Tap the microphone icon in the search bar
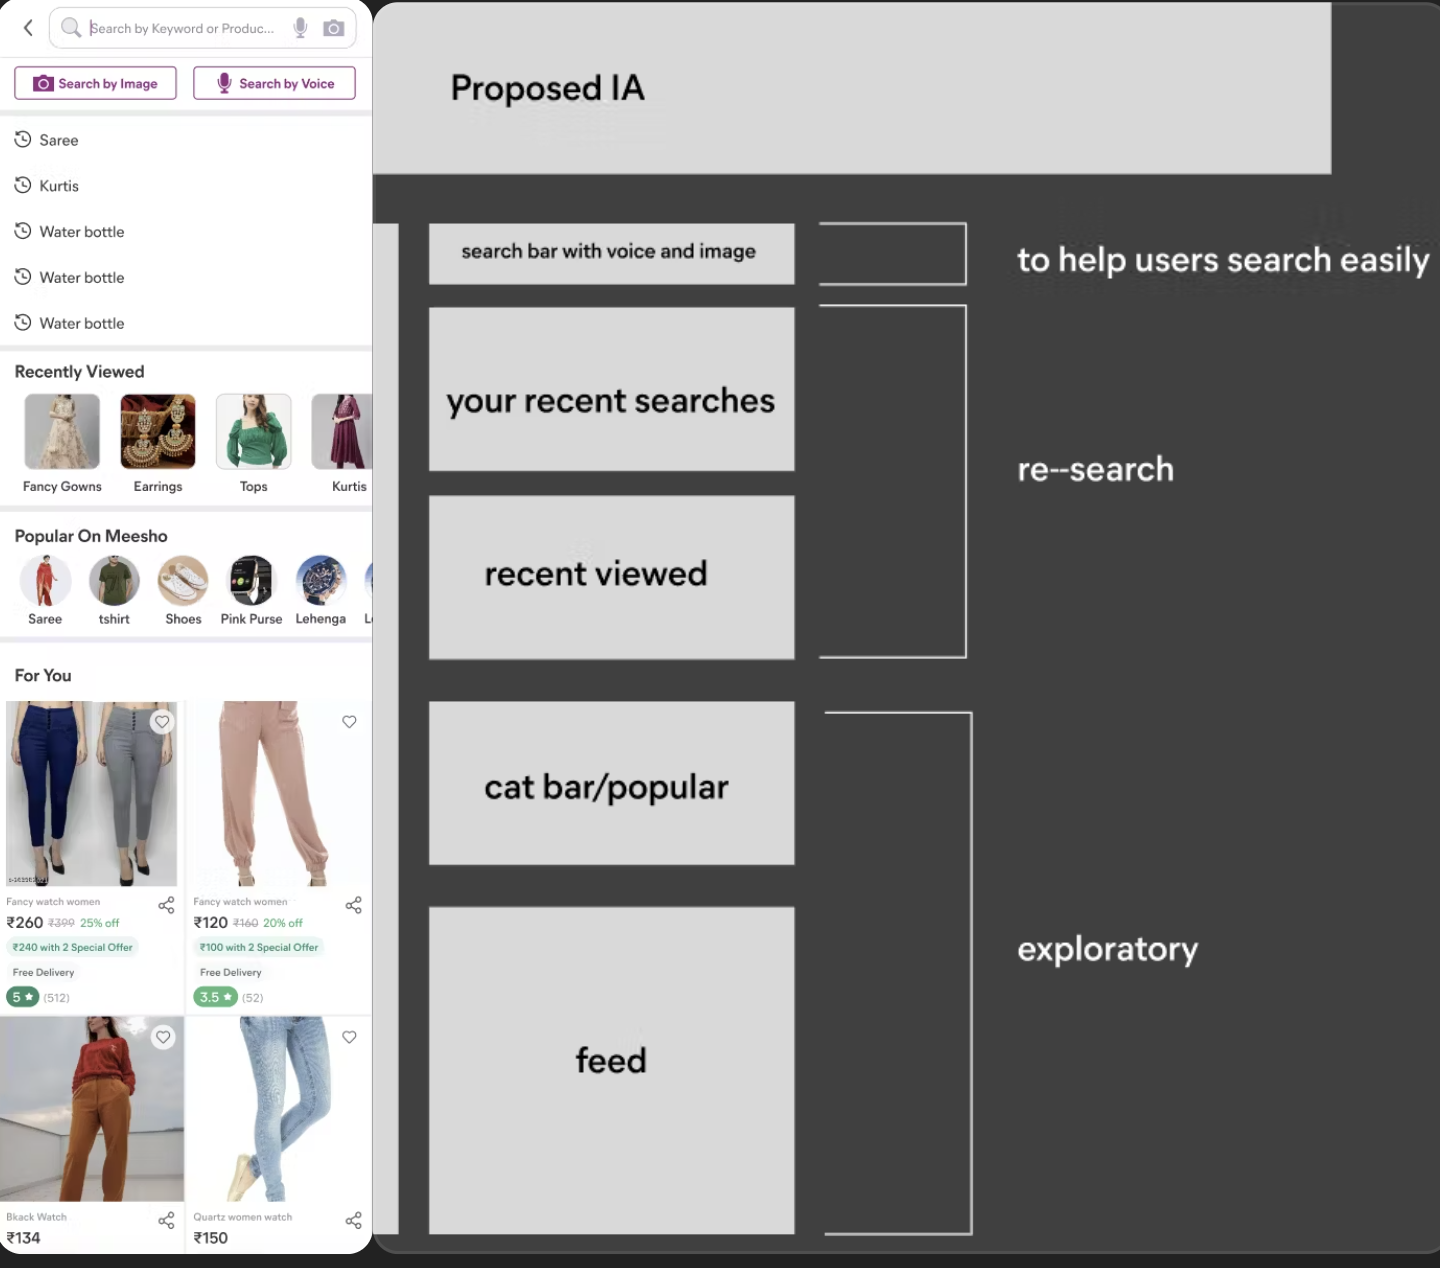This screenshot has width=1440, height=1268. (x=300, y=27)
